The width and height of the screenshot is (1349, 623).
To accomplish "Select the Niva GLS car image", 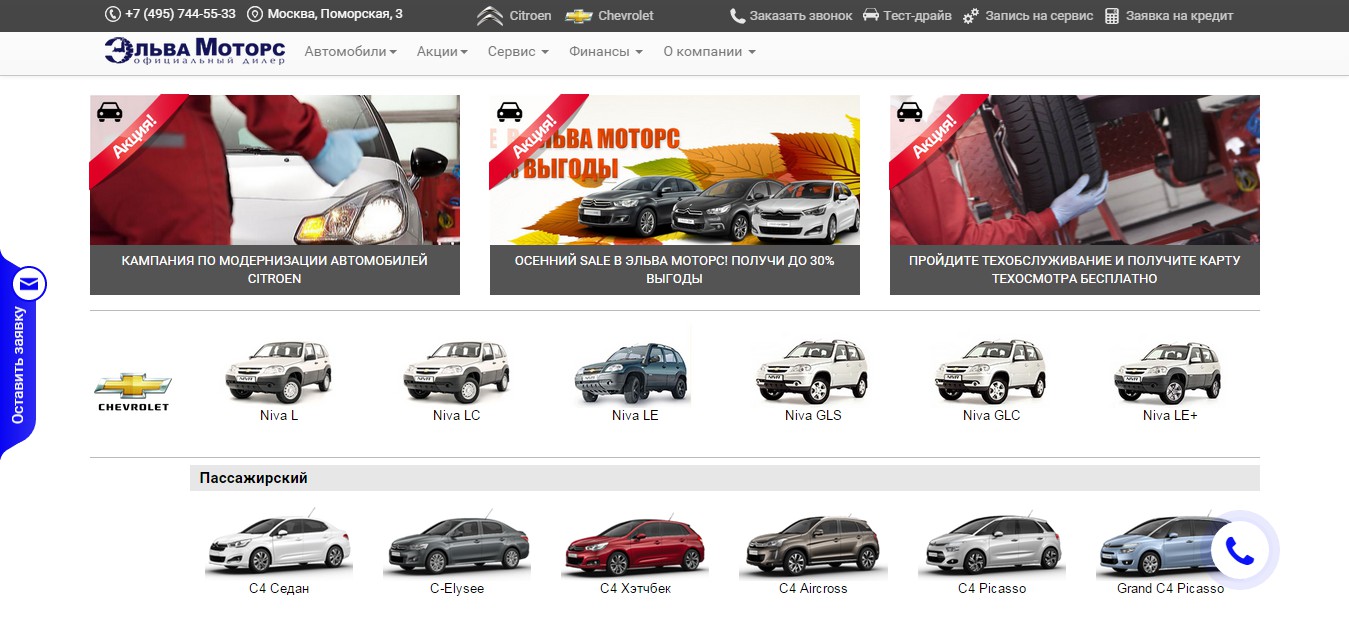I will coord(813,371).
